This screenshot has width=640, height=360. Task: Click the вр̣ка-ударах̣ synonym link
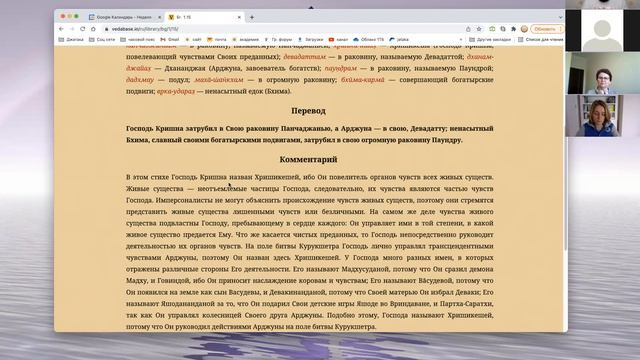coord(176,91)
